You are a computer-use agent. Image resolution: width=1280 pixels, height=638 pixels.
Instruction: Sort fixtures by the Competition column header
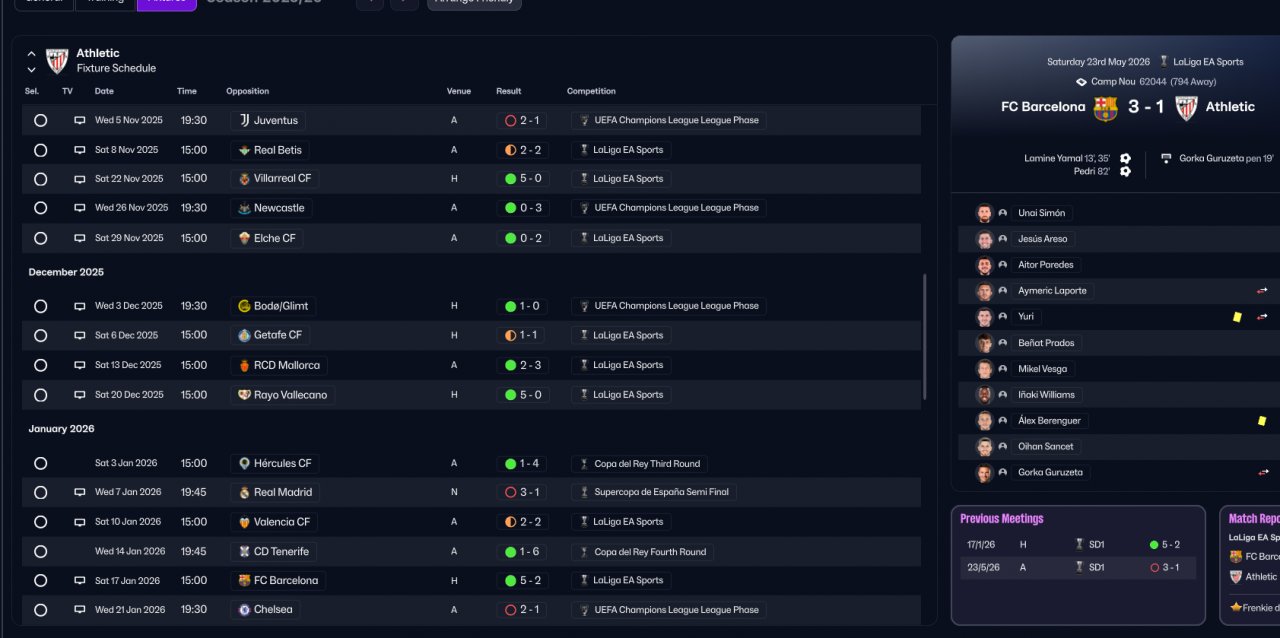pos(591,91)
